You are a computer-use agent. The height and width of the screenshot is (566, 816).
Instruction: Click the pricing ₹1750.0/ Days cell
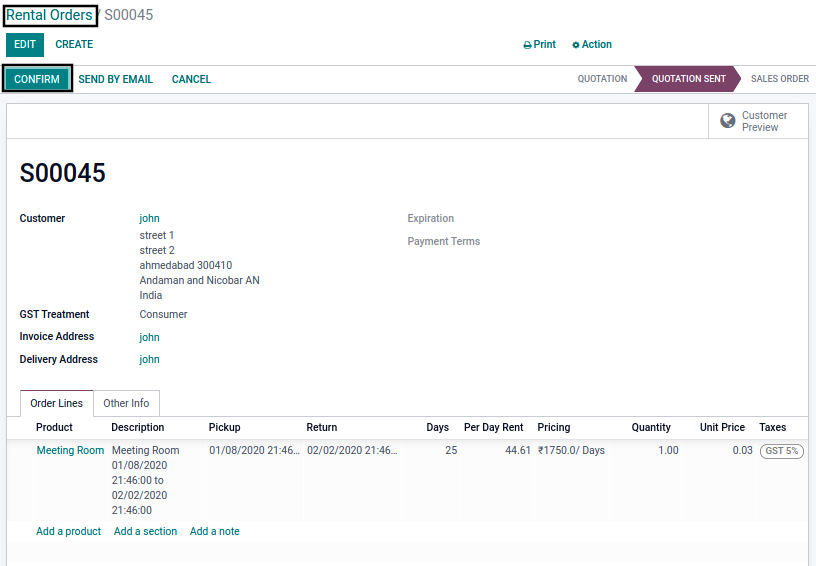click(x=571, y=451)
